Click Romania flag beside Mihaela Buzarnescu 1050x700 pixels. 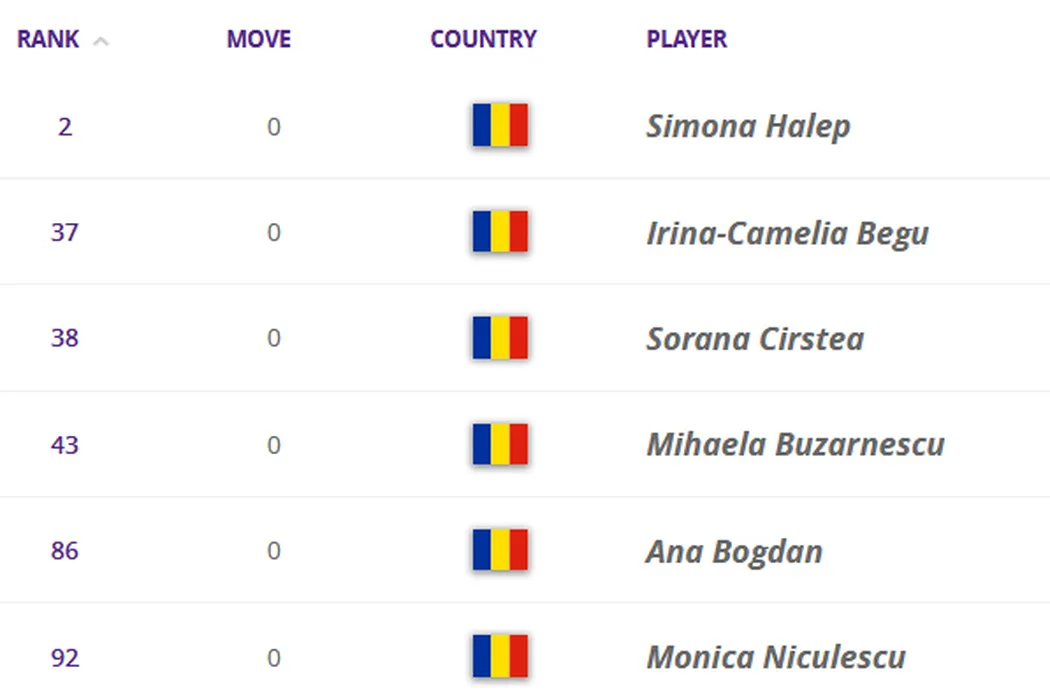500,444
